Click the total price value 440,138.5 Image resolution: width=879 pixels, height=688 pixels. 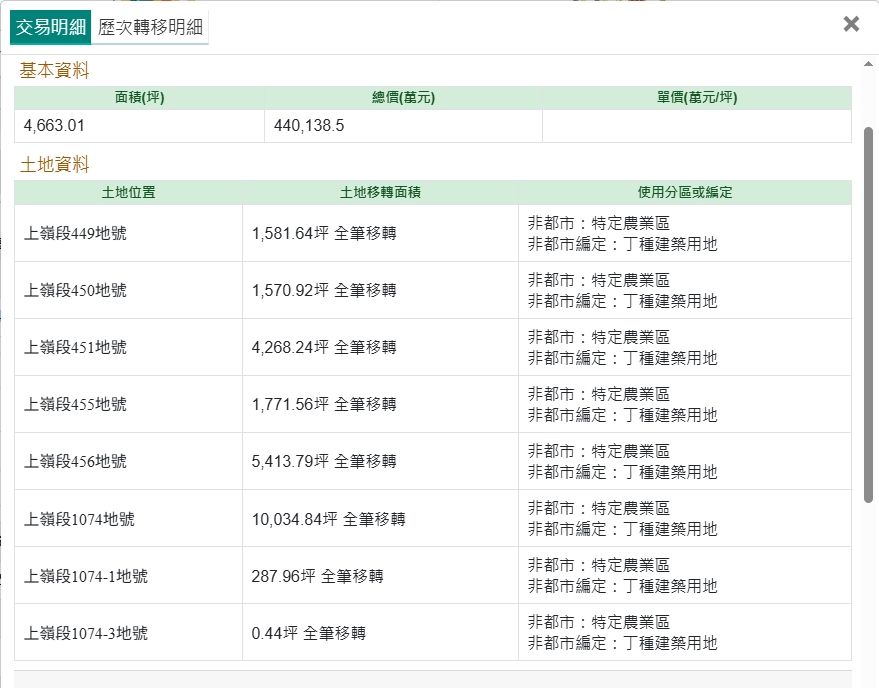308,126
